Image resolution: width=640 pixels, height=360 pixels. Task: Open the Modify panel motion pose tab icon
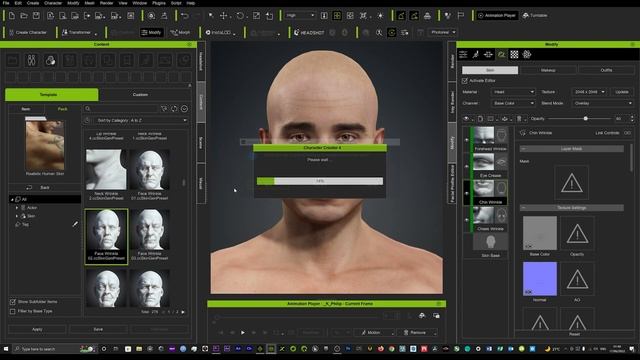(x=476, y=54)
